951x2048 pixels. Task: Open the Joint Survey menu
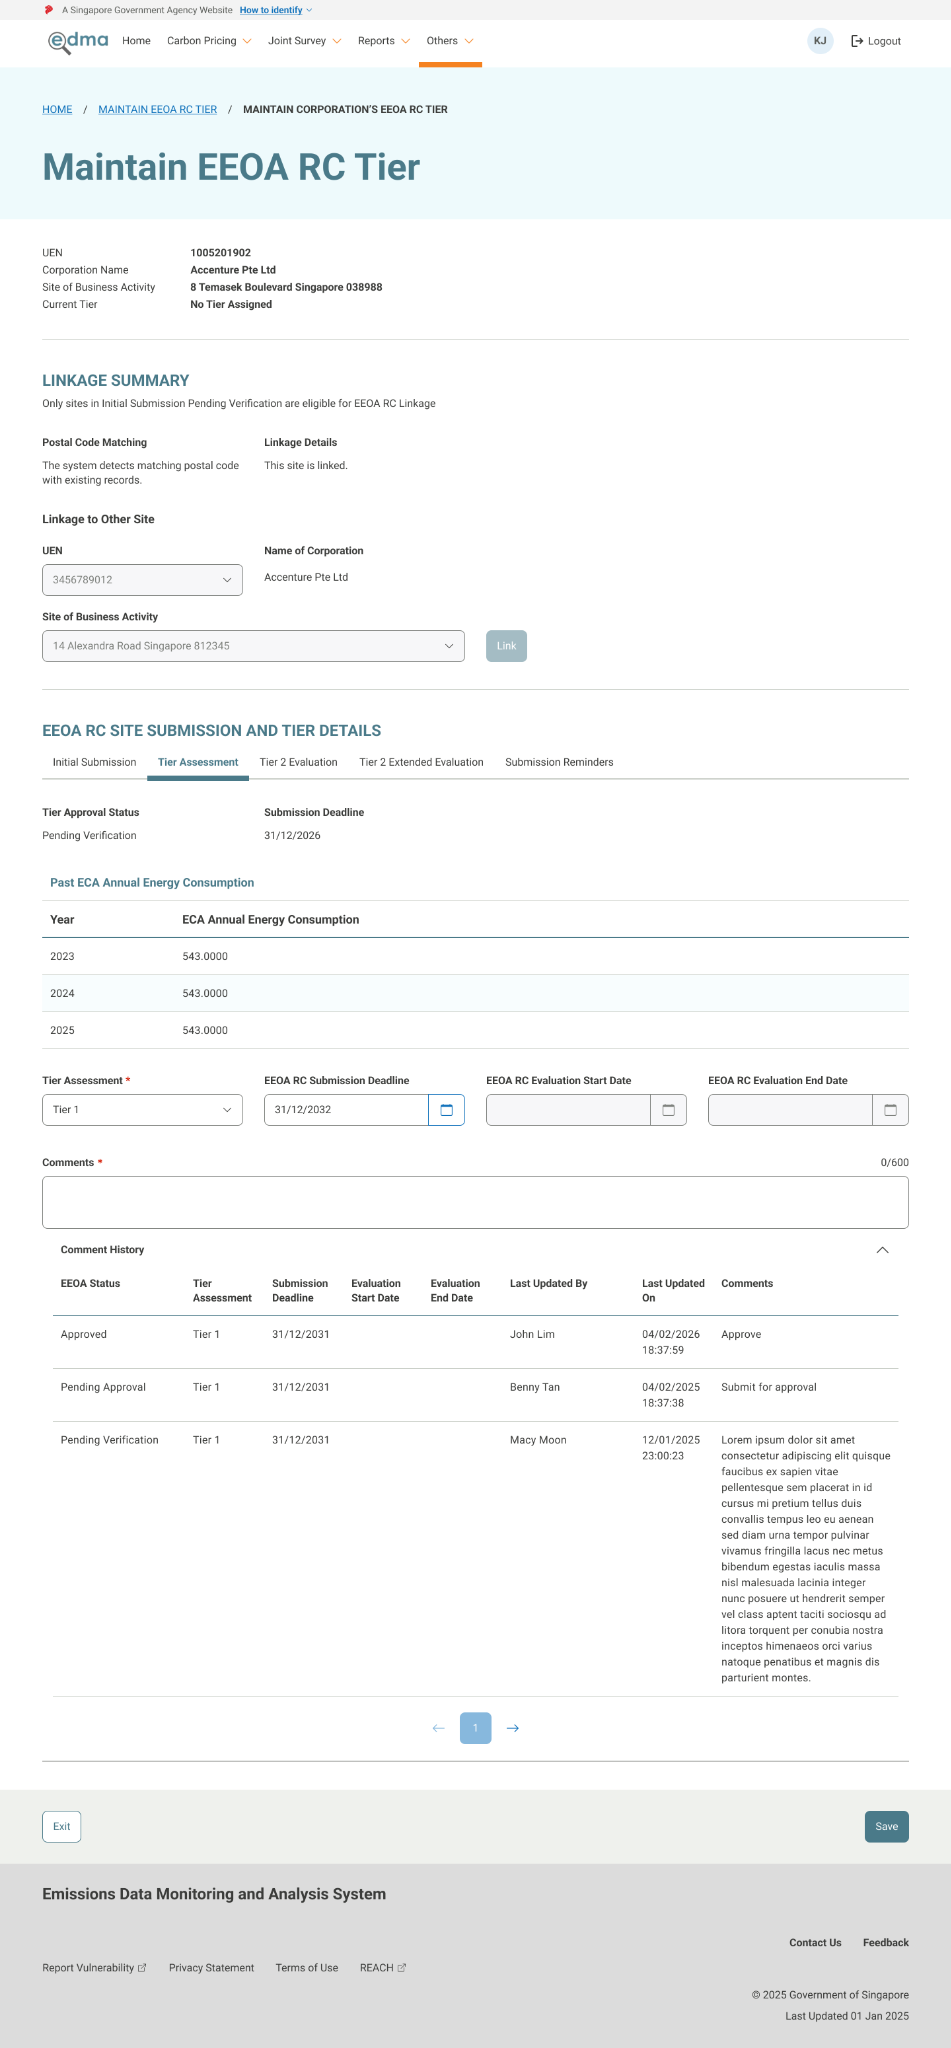point(305,41)
